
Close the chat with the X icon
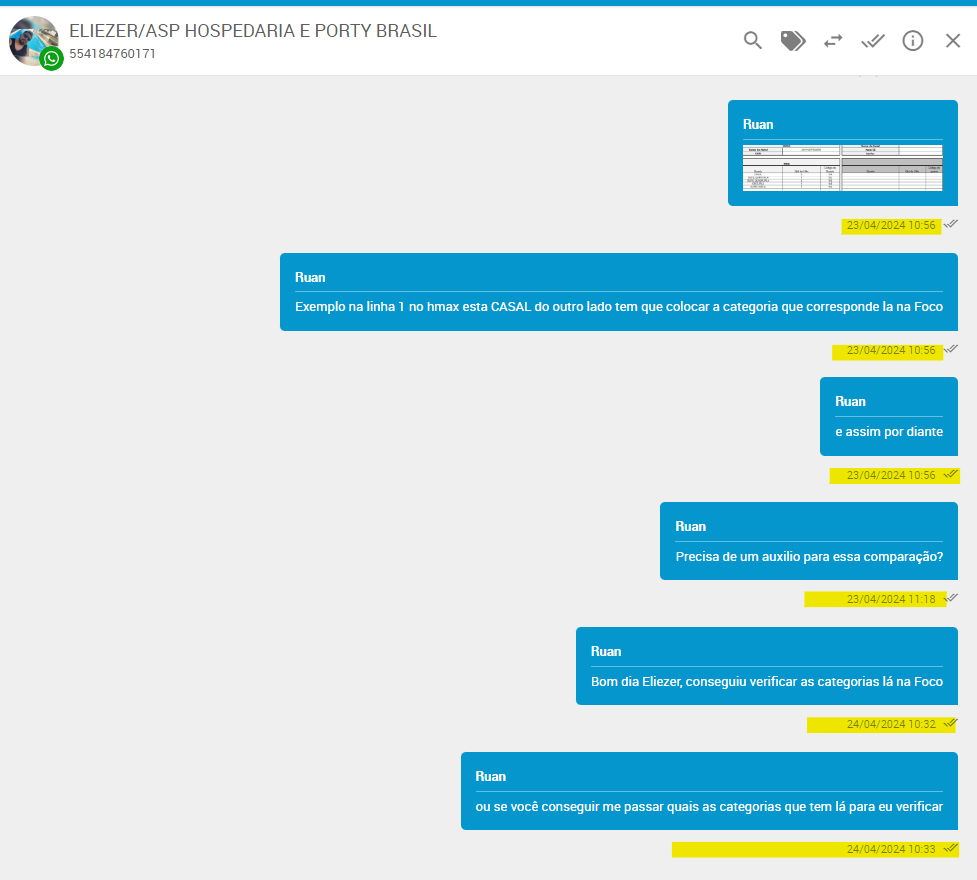click(953, 40)
